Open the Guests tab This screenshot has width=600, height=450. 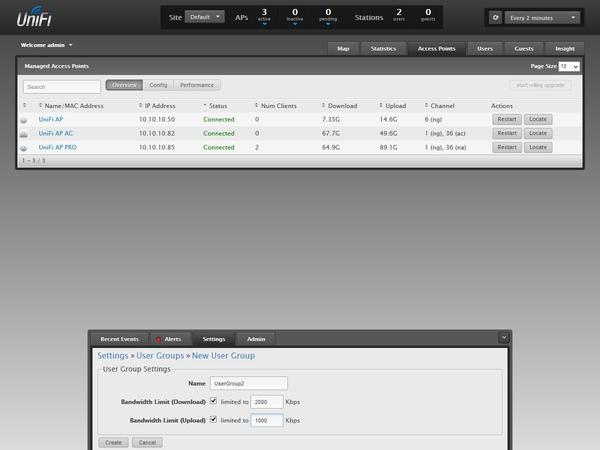[x=524, y=49]
